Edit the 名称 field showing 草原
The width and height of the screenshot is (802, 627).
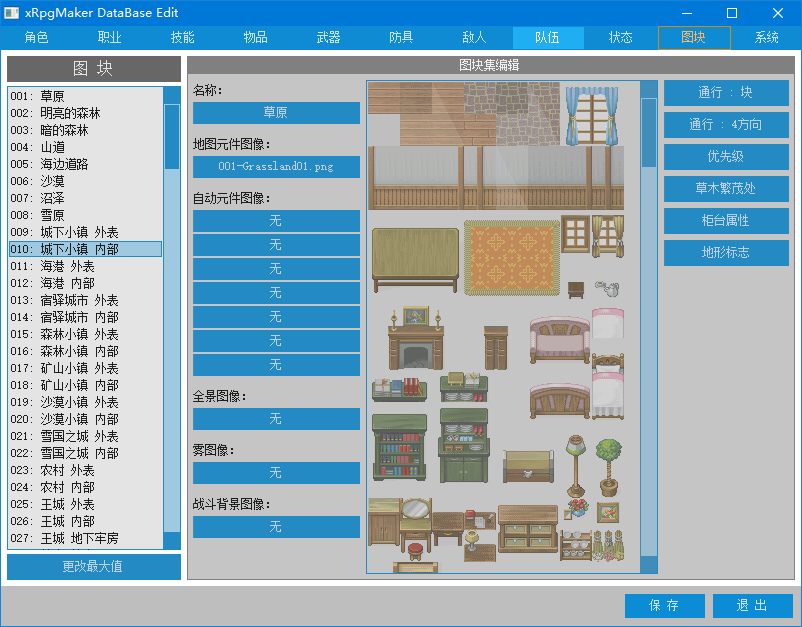[x=276, y=113]
